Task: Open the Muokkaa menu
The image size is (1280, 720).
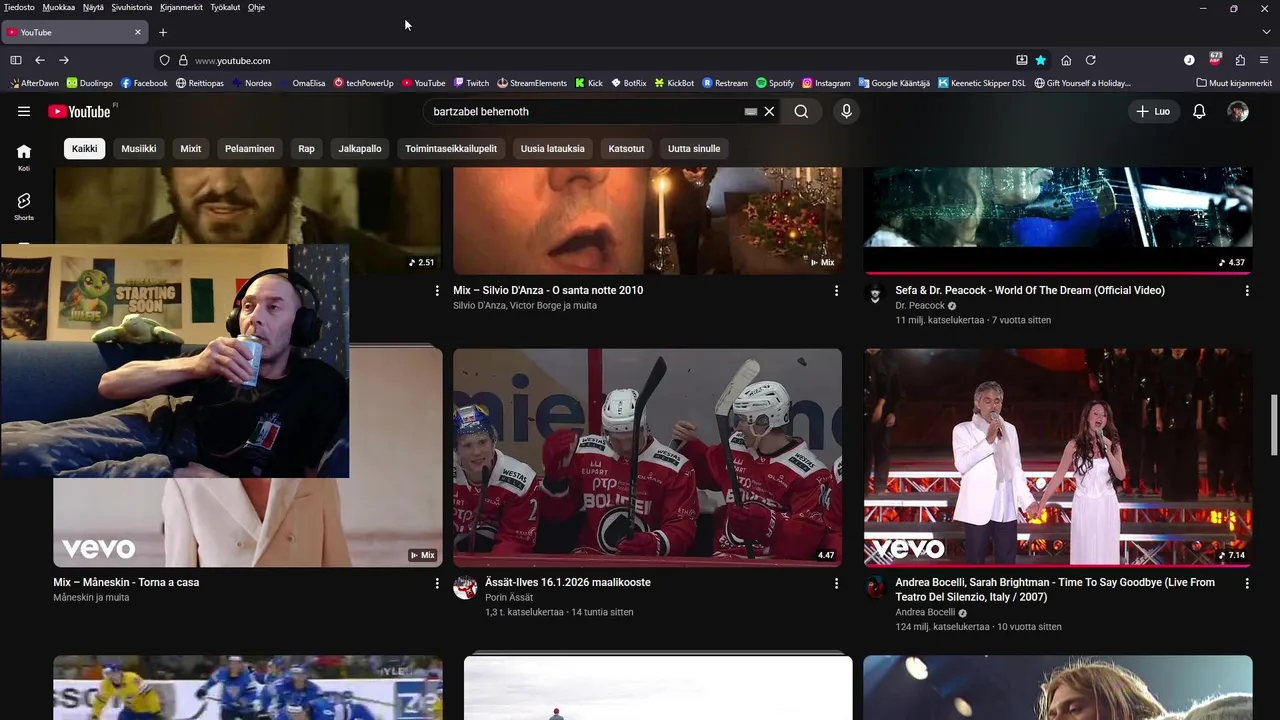Action: (x=59, y=7)
